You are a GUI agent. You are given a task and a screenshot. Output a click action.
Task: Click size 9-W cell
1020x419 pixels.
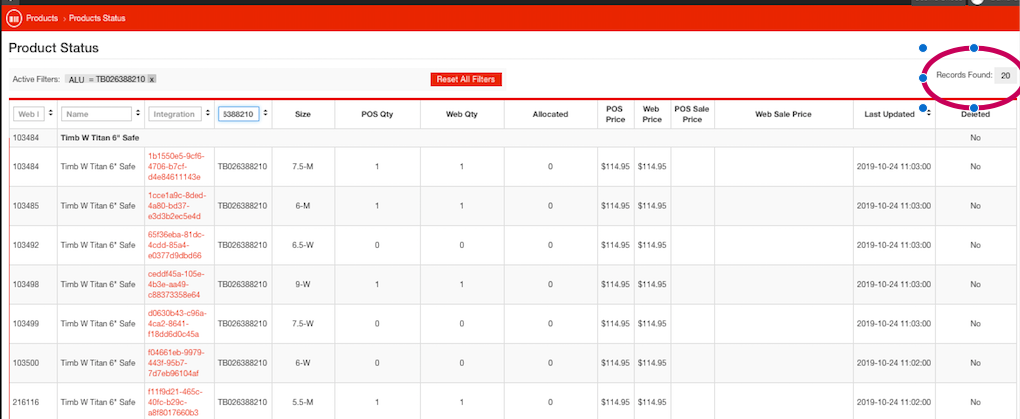[303, 284]
